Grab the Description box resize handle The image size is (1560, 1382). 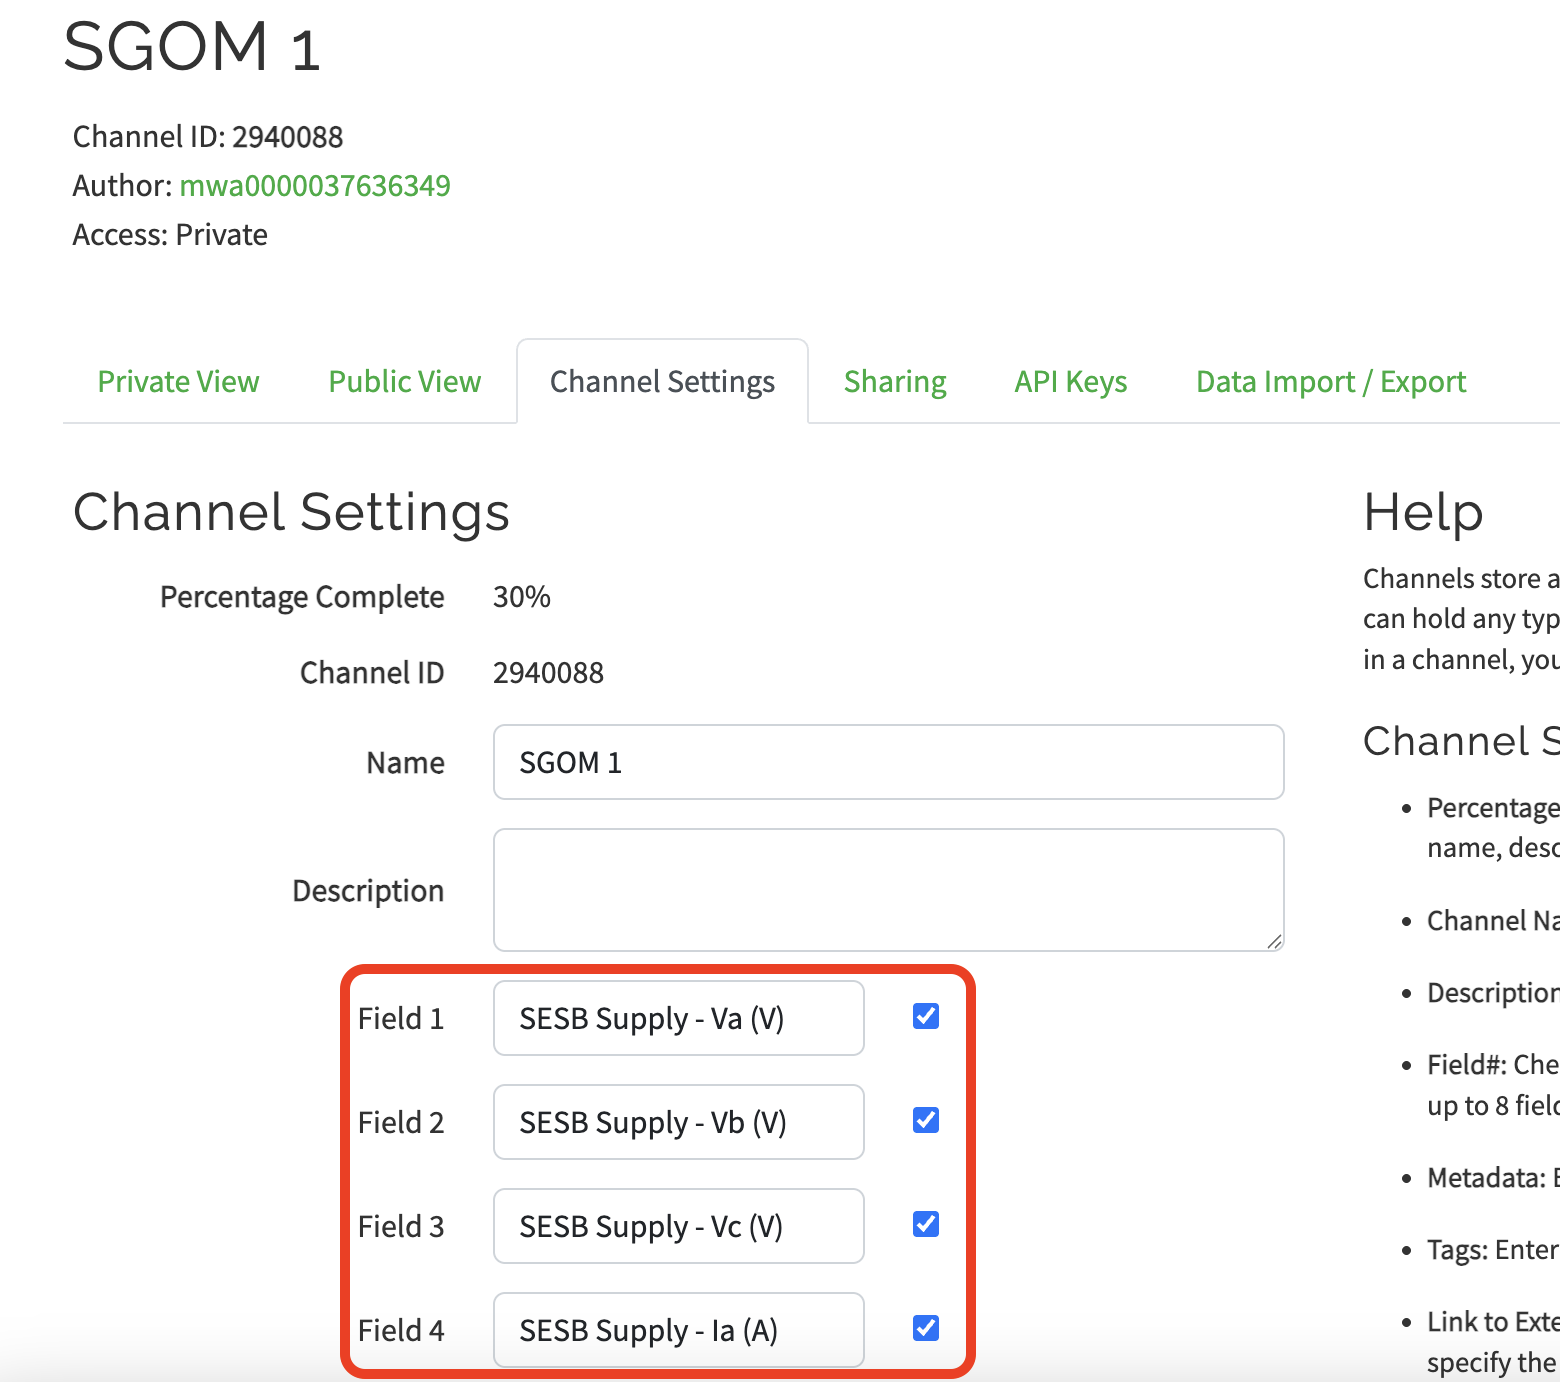pyautogui.click(x=1274, y=941)
